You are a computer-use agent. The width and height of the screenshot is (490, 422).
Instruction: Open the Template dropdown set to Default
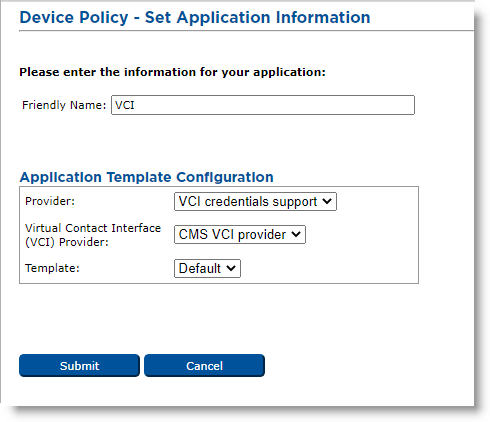coord(207,268)
